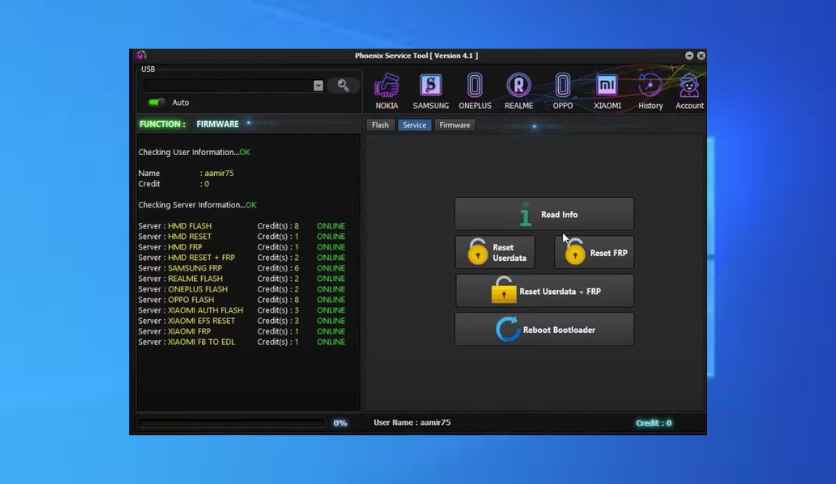836x484 pixels.
Task: Select the 'XIAOMI FB TO EDL' server row
Action: click(242, 342)
